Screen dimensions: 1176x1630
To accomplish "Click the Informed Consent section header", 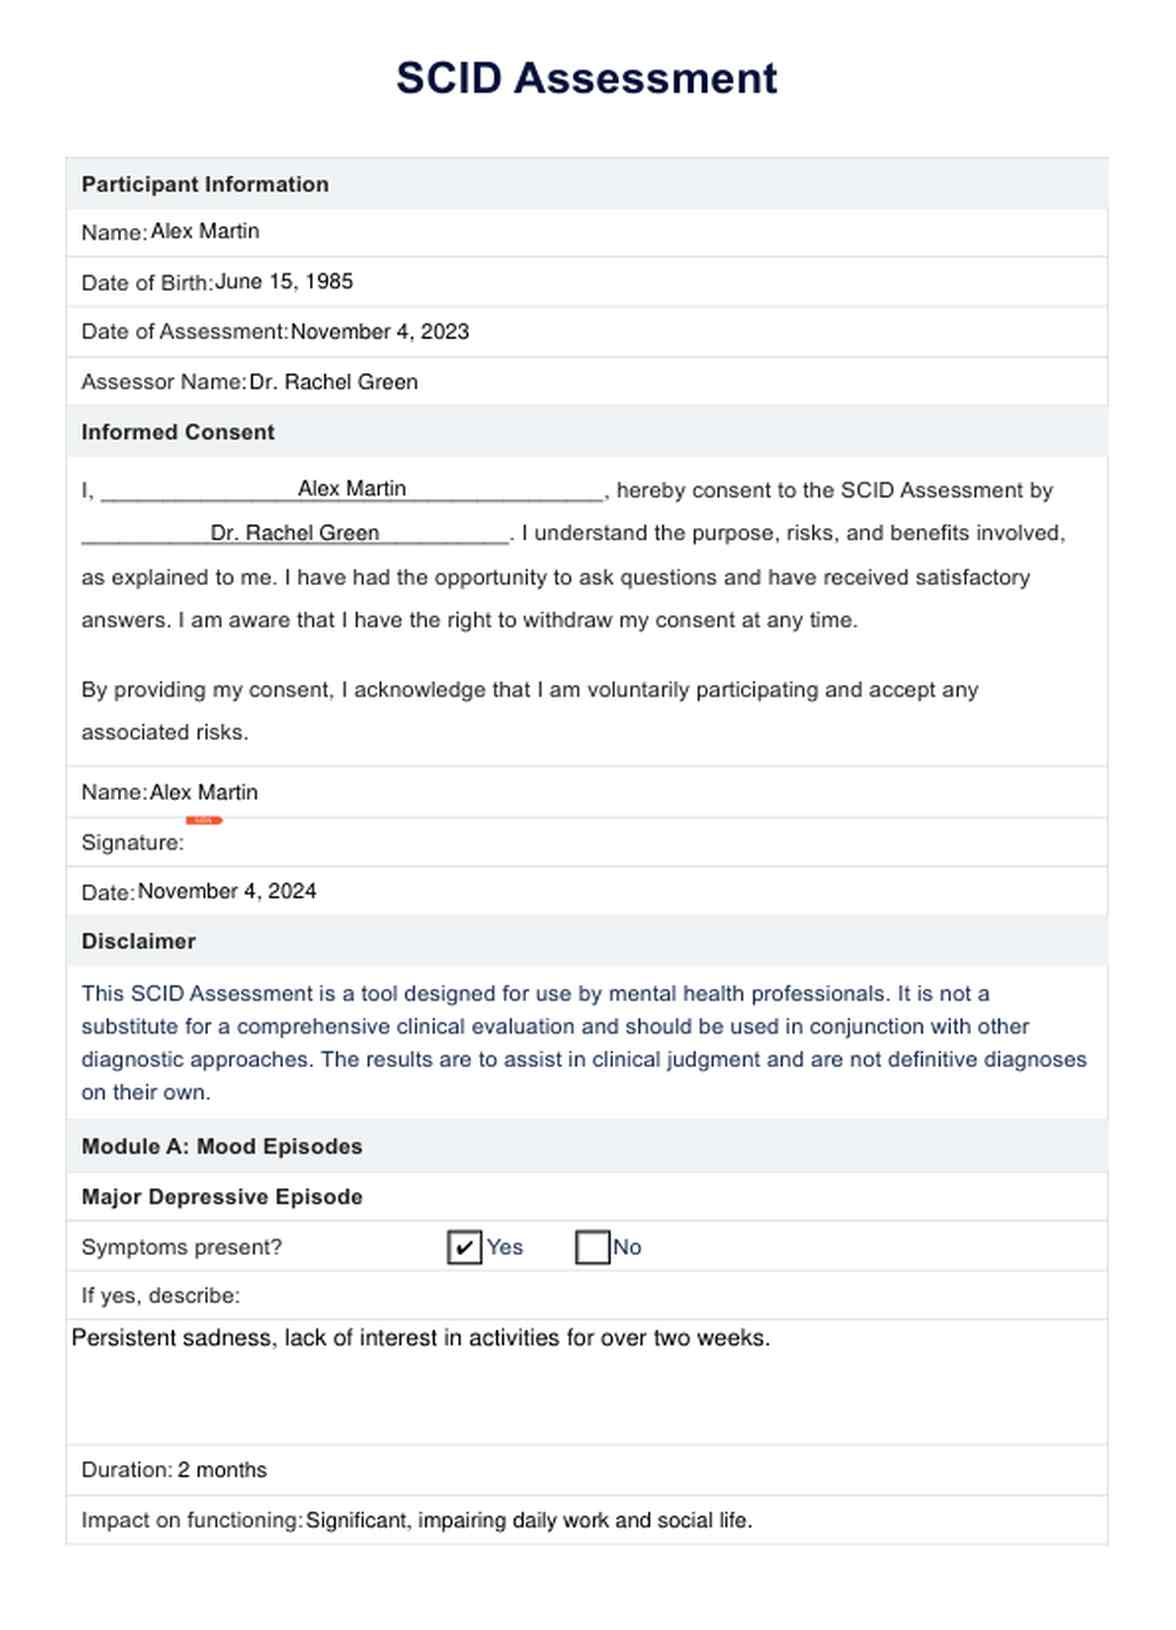I will click(178, 432).
